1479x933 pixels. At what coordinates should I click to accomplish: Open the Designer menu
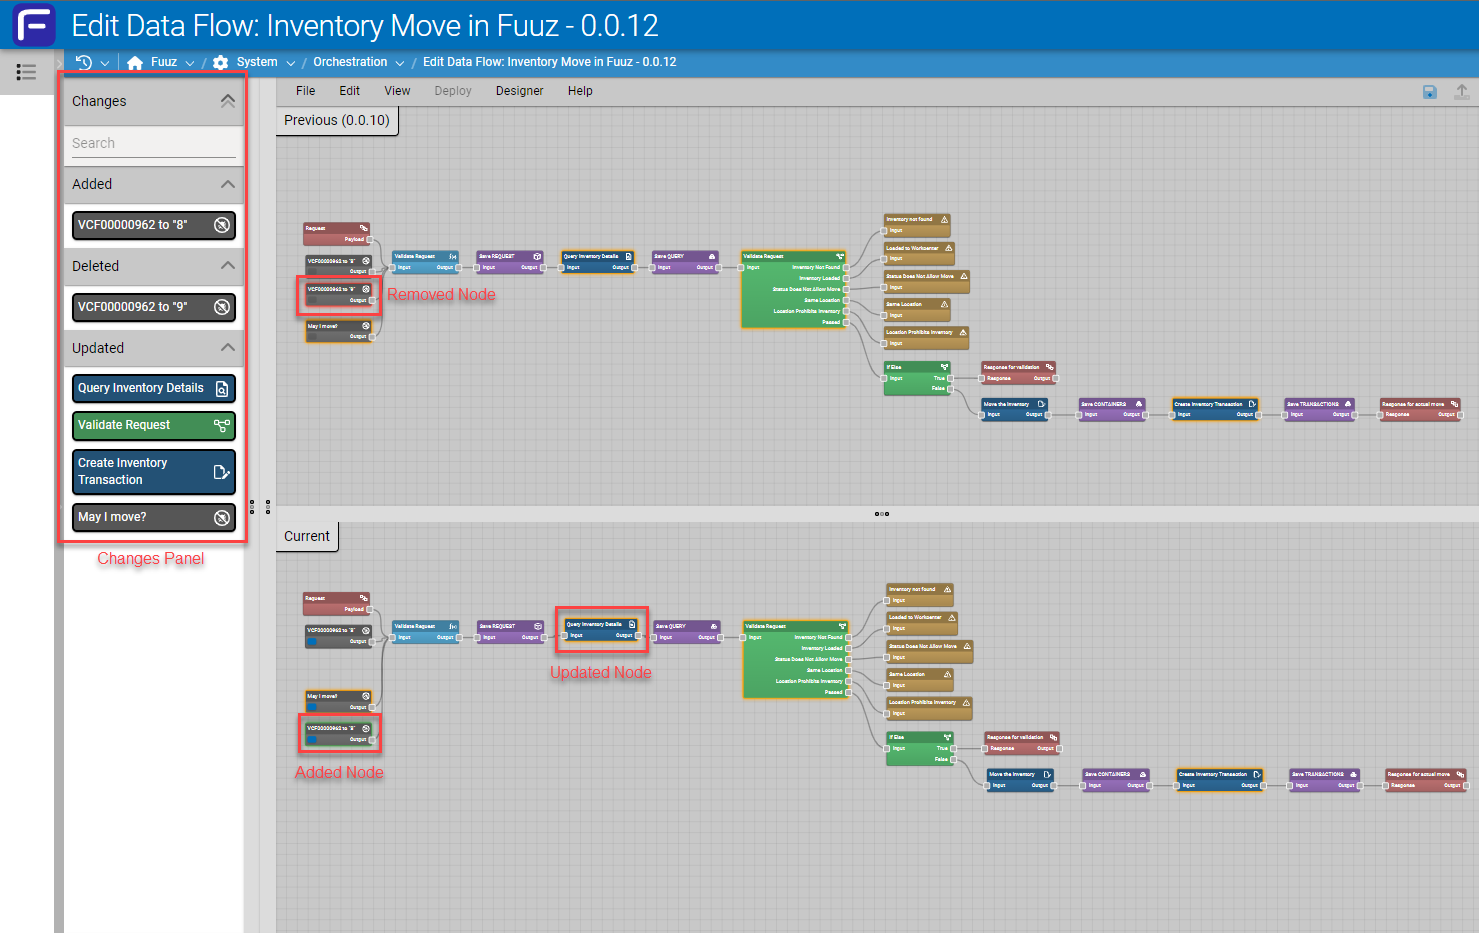pyautogui.click(x=519, y=91)
